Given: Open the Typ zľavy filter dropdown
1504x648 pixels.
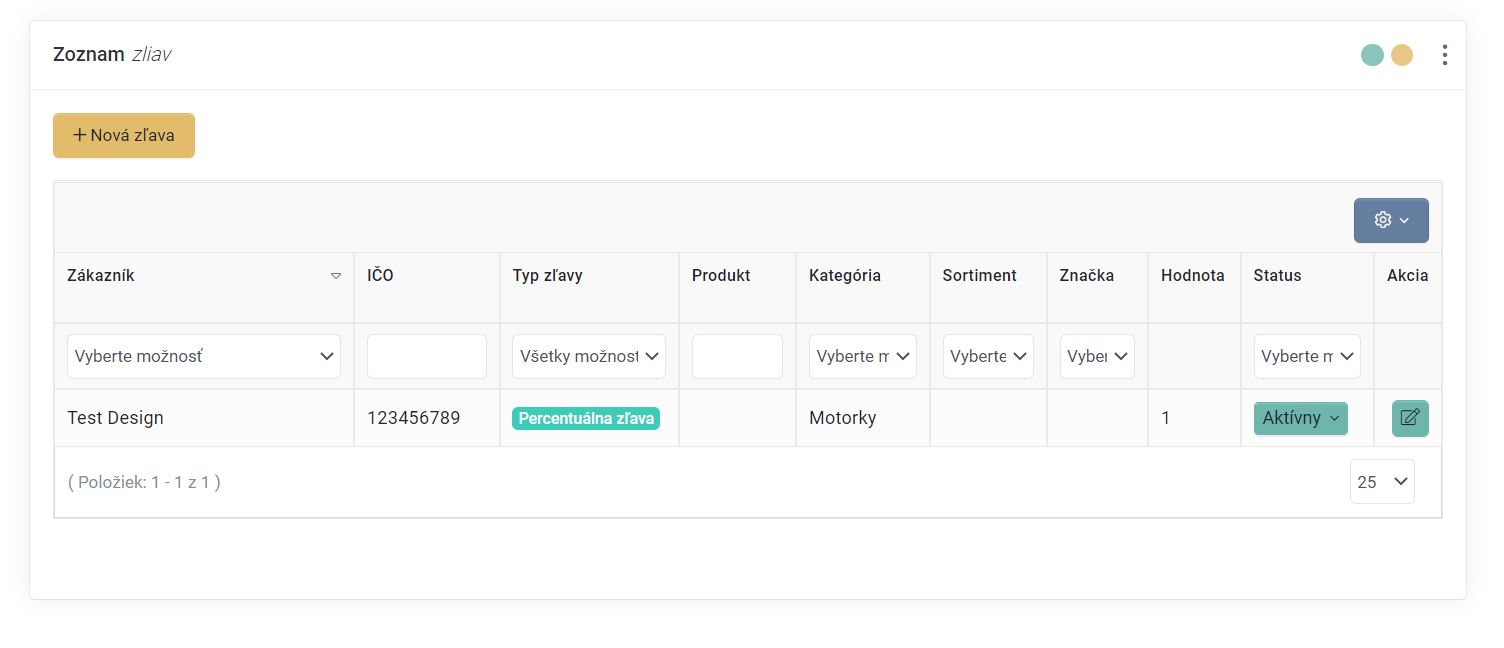Looking at the screenshot, I should coord(588,356).
